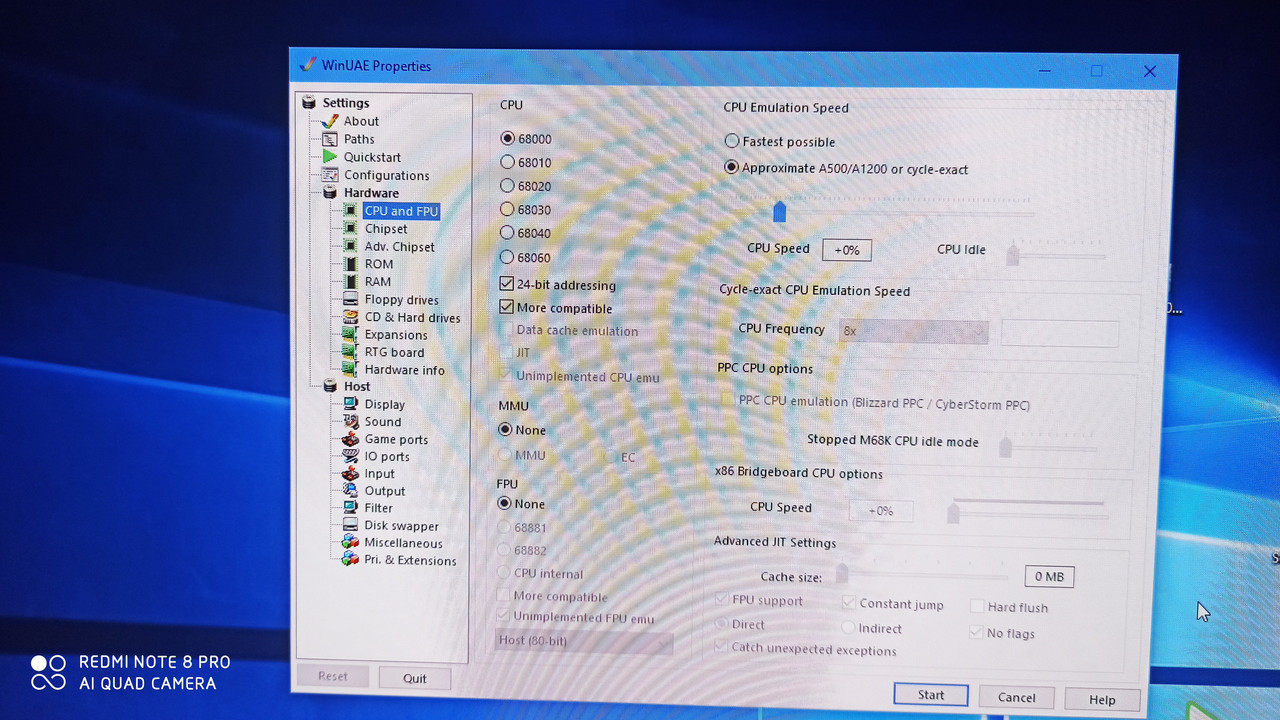The image size is (1280, 720).
Task: Uncheck CPU More compatible checkbox
Action: 507,308
